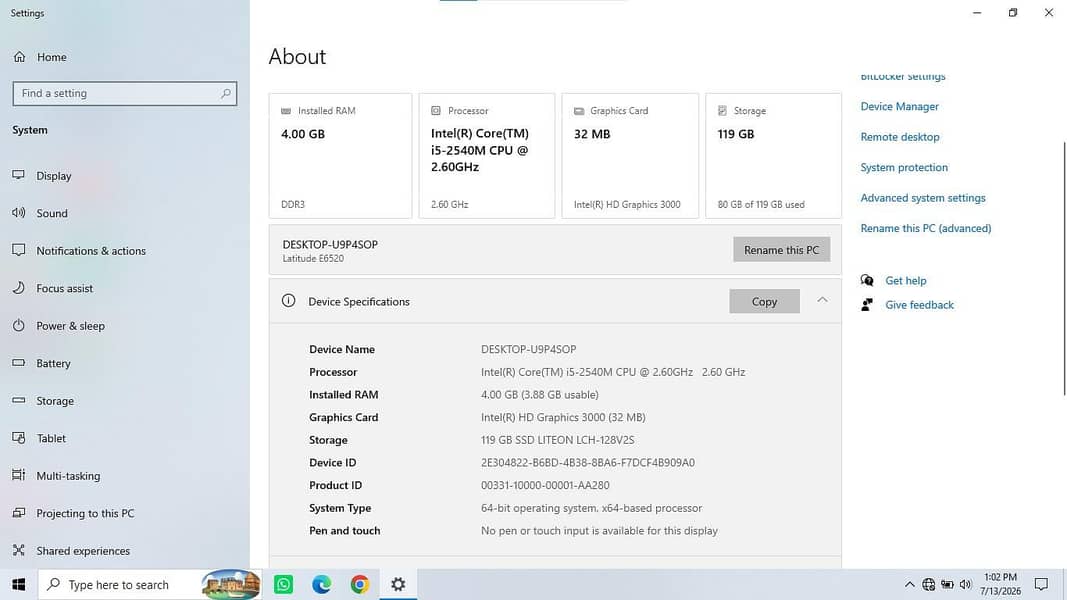Copy the device specifications

[764, 301]
